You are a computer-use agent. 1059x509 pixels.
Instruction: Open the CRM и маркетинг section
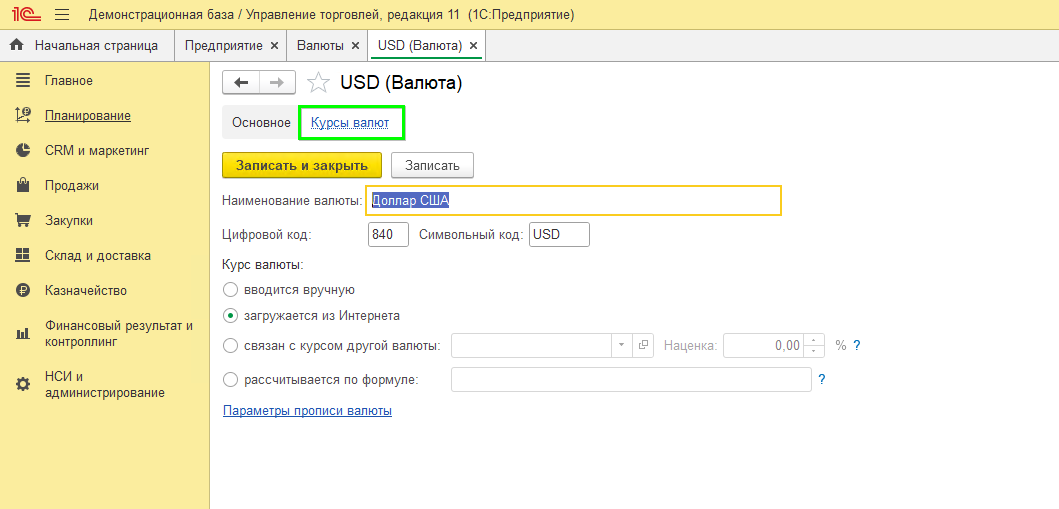[x=97, y=151]
